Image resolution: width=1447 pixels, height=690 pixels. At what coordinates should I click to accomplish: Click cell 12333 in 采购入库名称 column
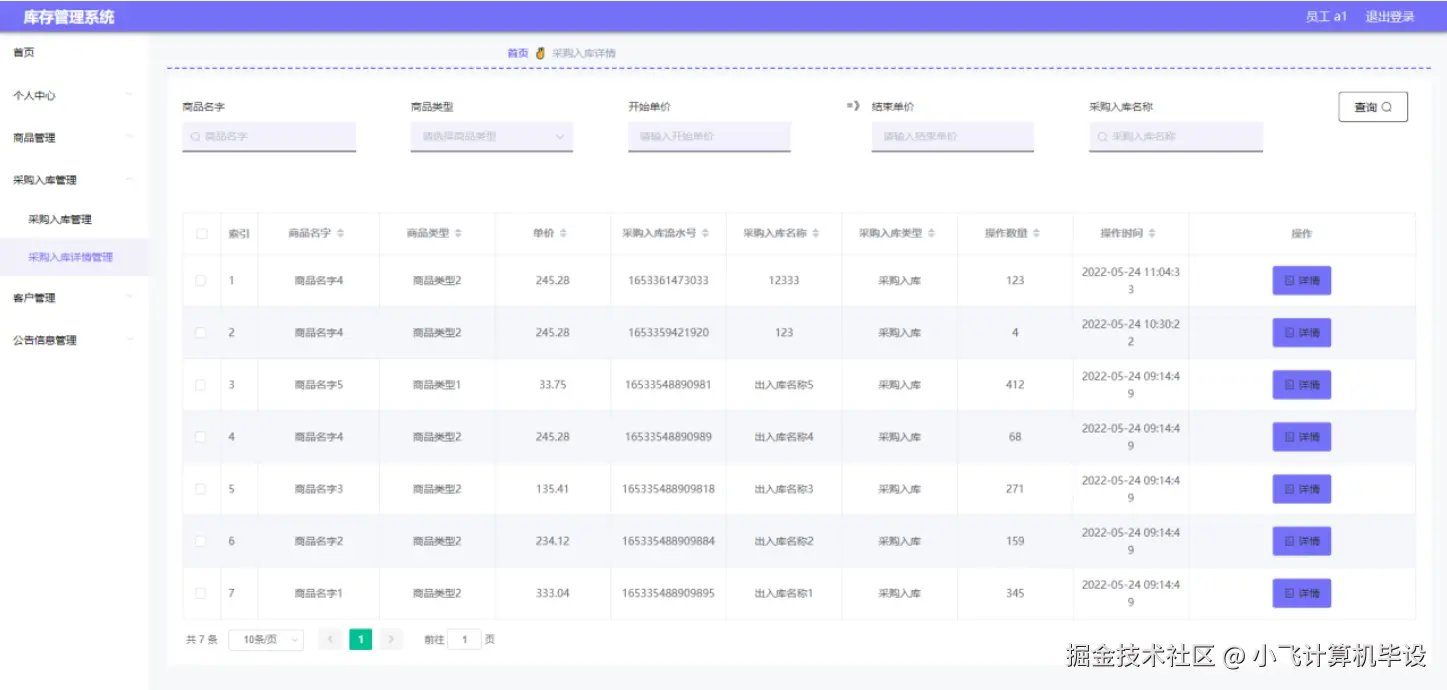point(784,281)
